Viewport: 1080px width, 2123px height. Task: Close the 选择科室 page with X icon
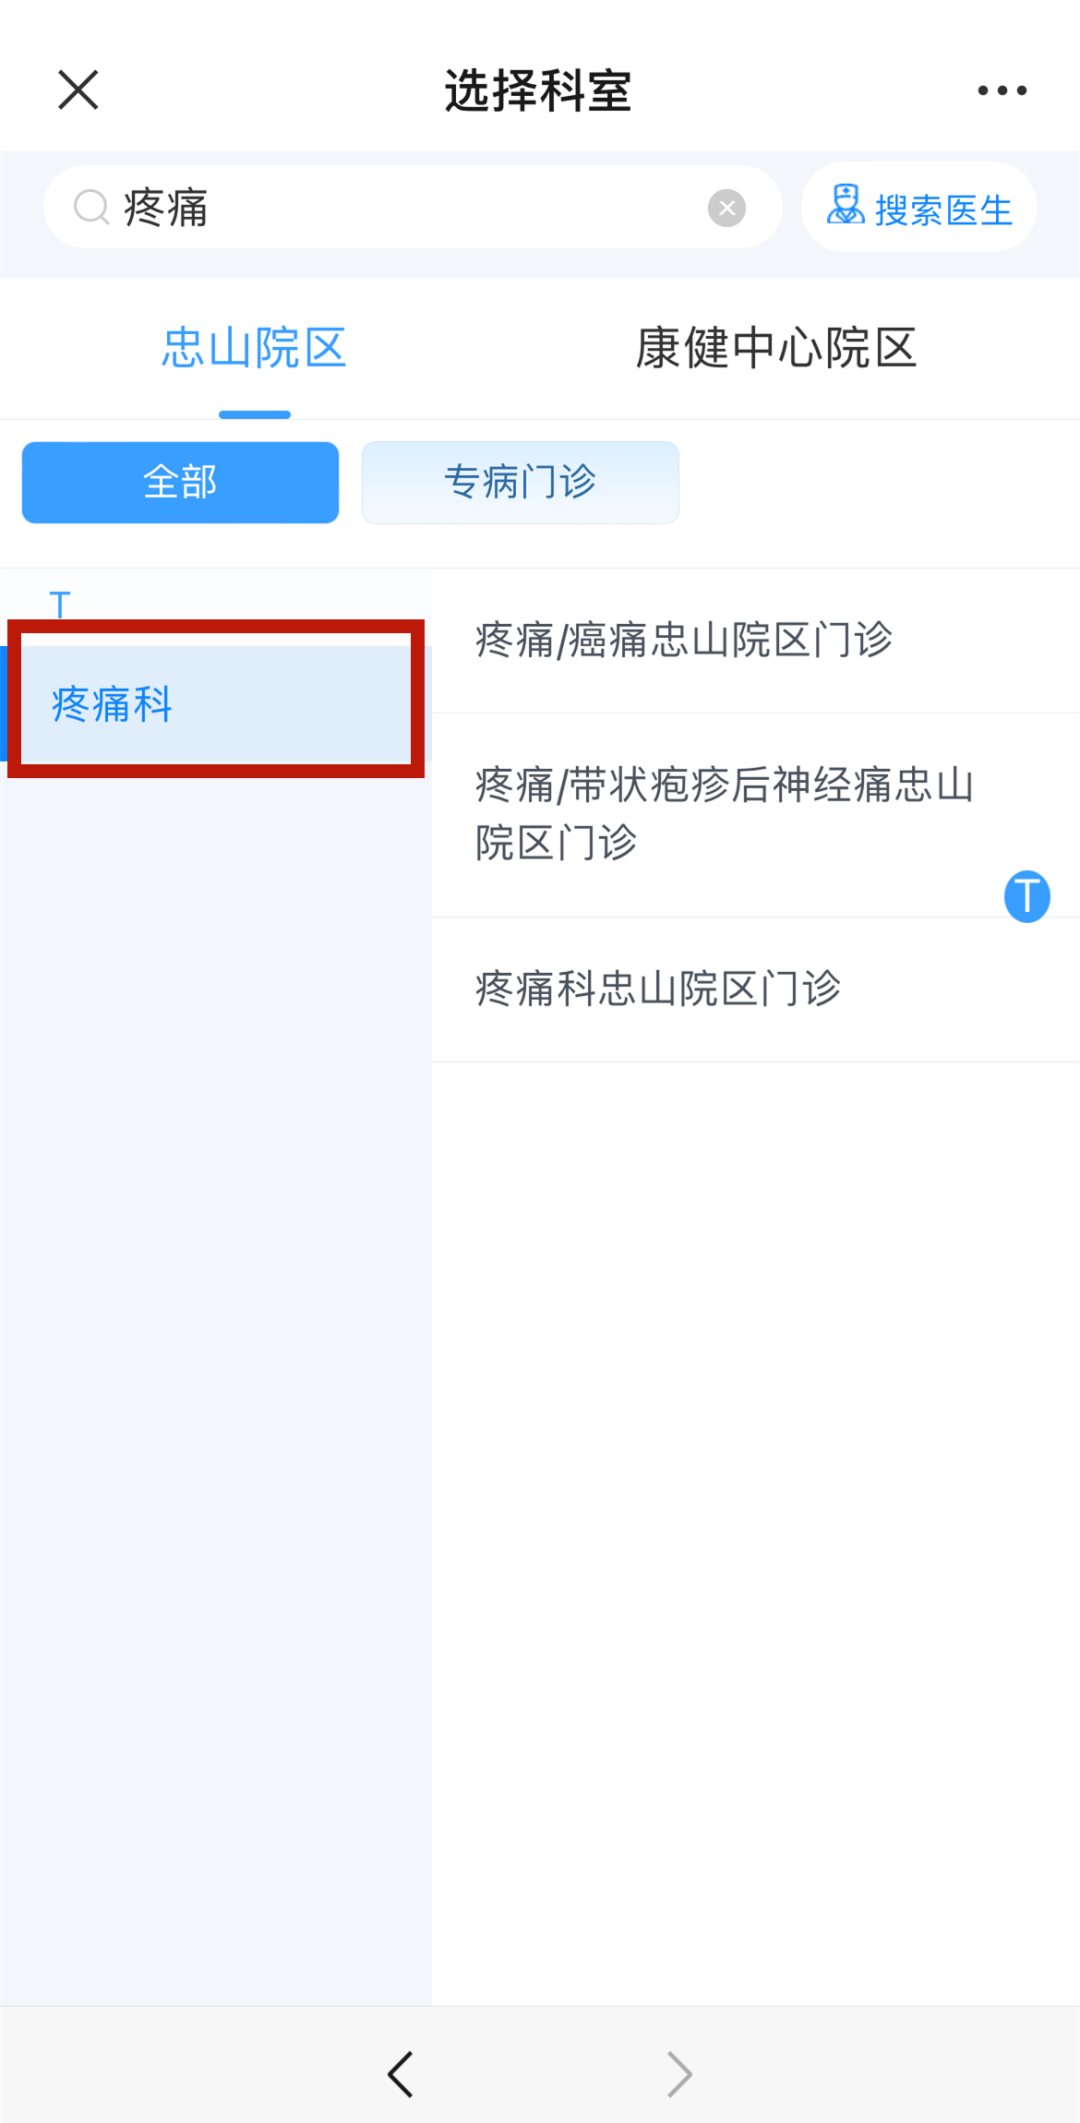pyautogui.click(x=78, y=90)
